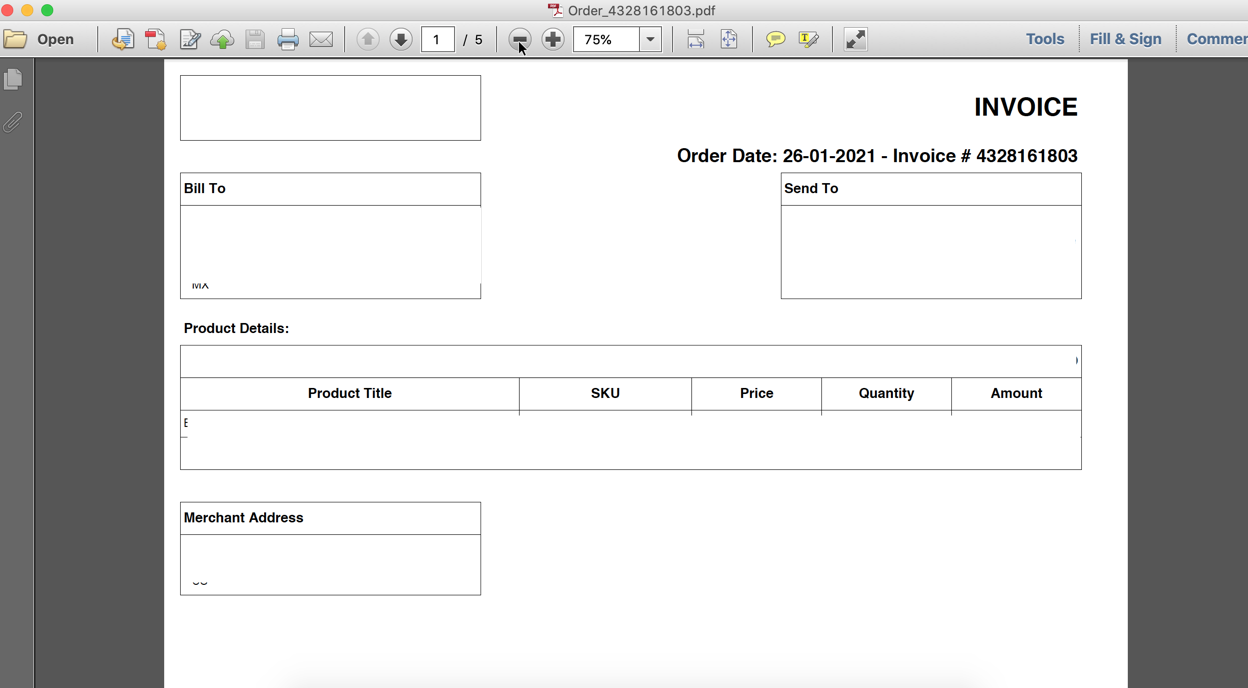Click inside the page number field

437,39
